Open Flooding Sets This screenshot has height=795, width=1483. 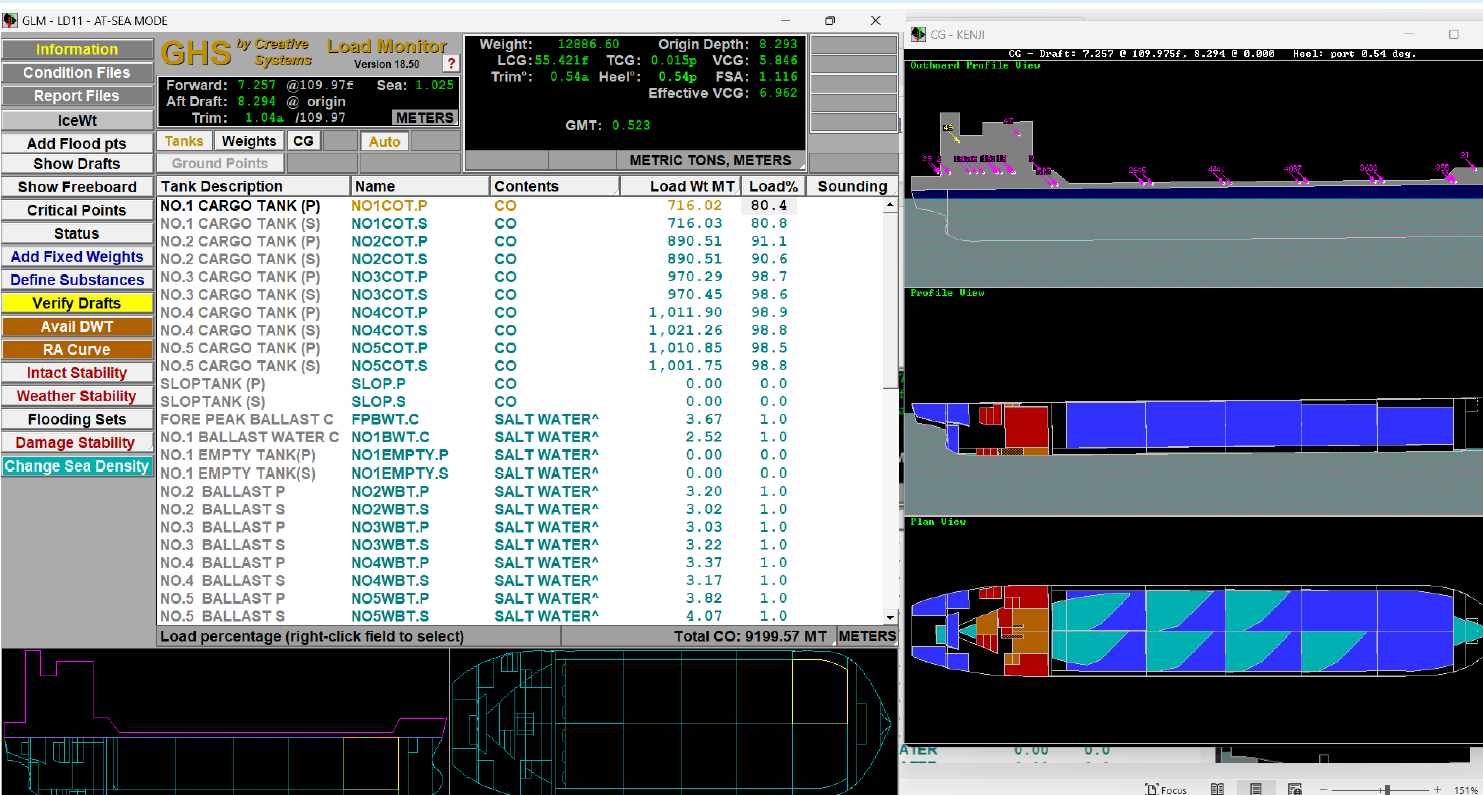(x=77, y=419)
